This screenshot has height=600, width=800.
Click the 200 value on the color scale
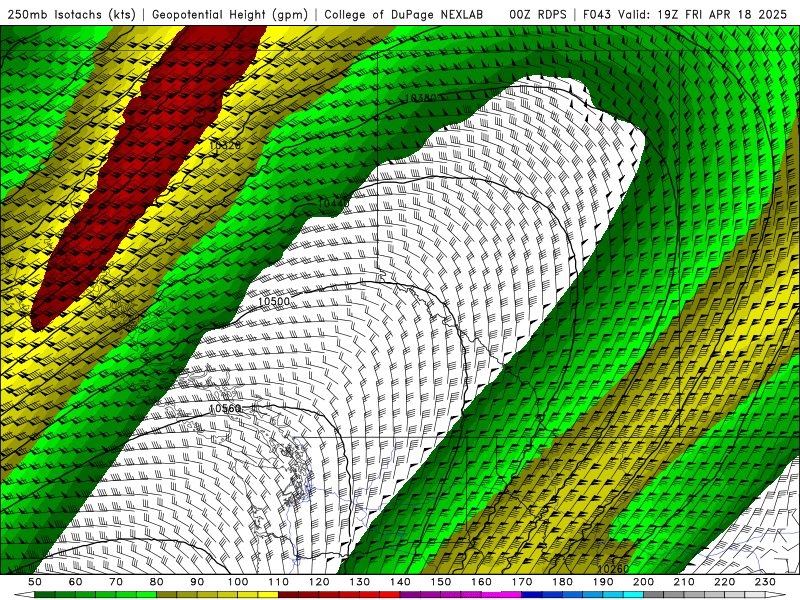pyautogui.click(x=643, y=582)
